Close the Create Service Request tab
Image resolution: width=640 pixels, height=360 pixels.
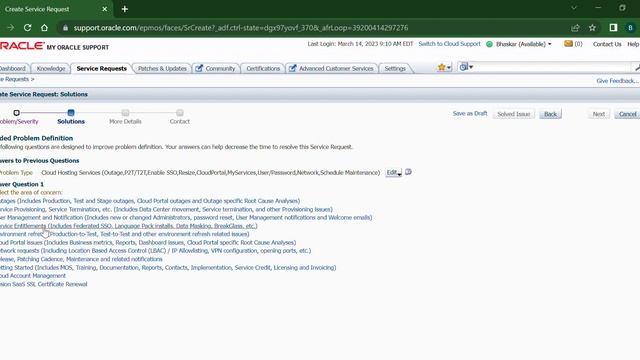click(104, 9)
